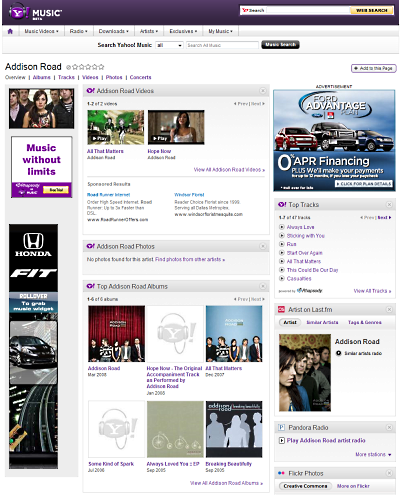Rate Addison Road with the first star
The image size is (400, 495).
pyautogui.click(x=75, y=67)
